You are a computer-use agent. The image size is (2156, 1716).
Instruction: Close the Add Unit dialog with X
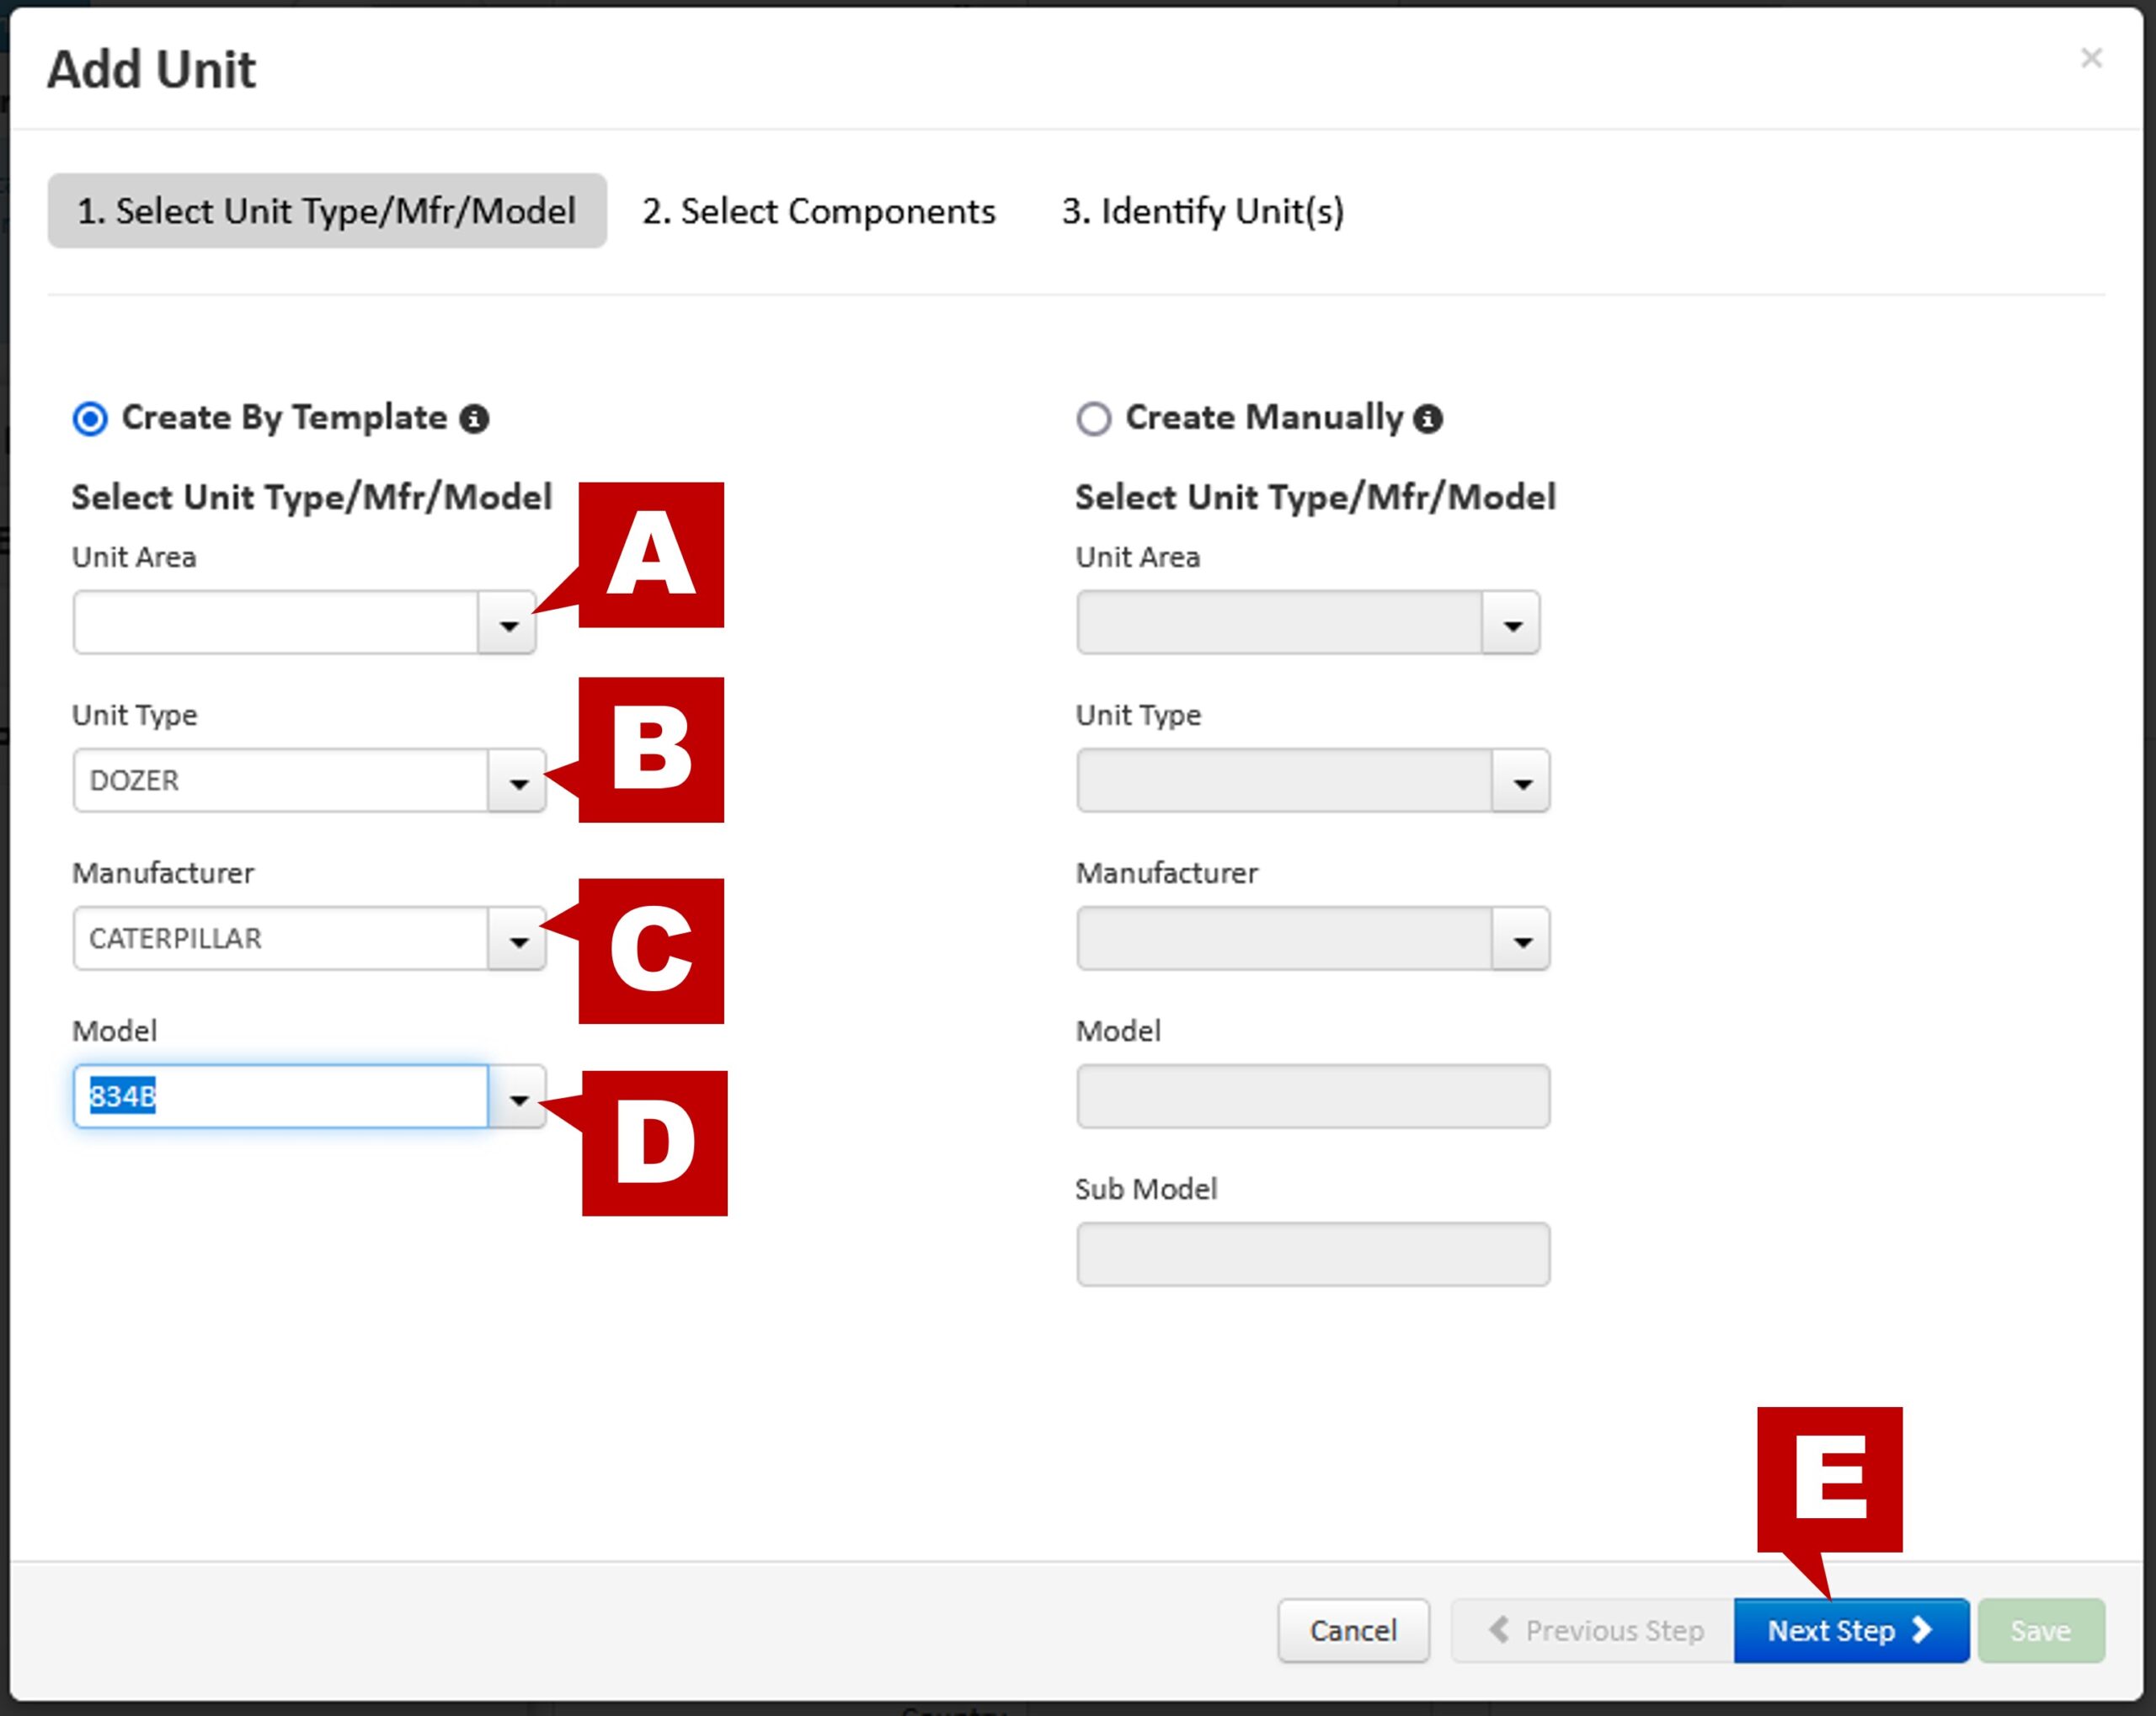click(x=2091, y=58)
